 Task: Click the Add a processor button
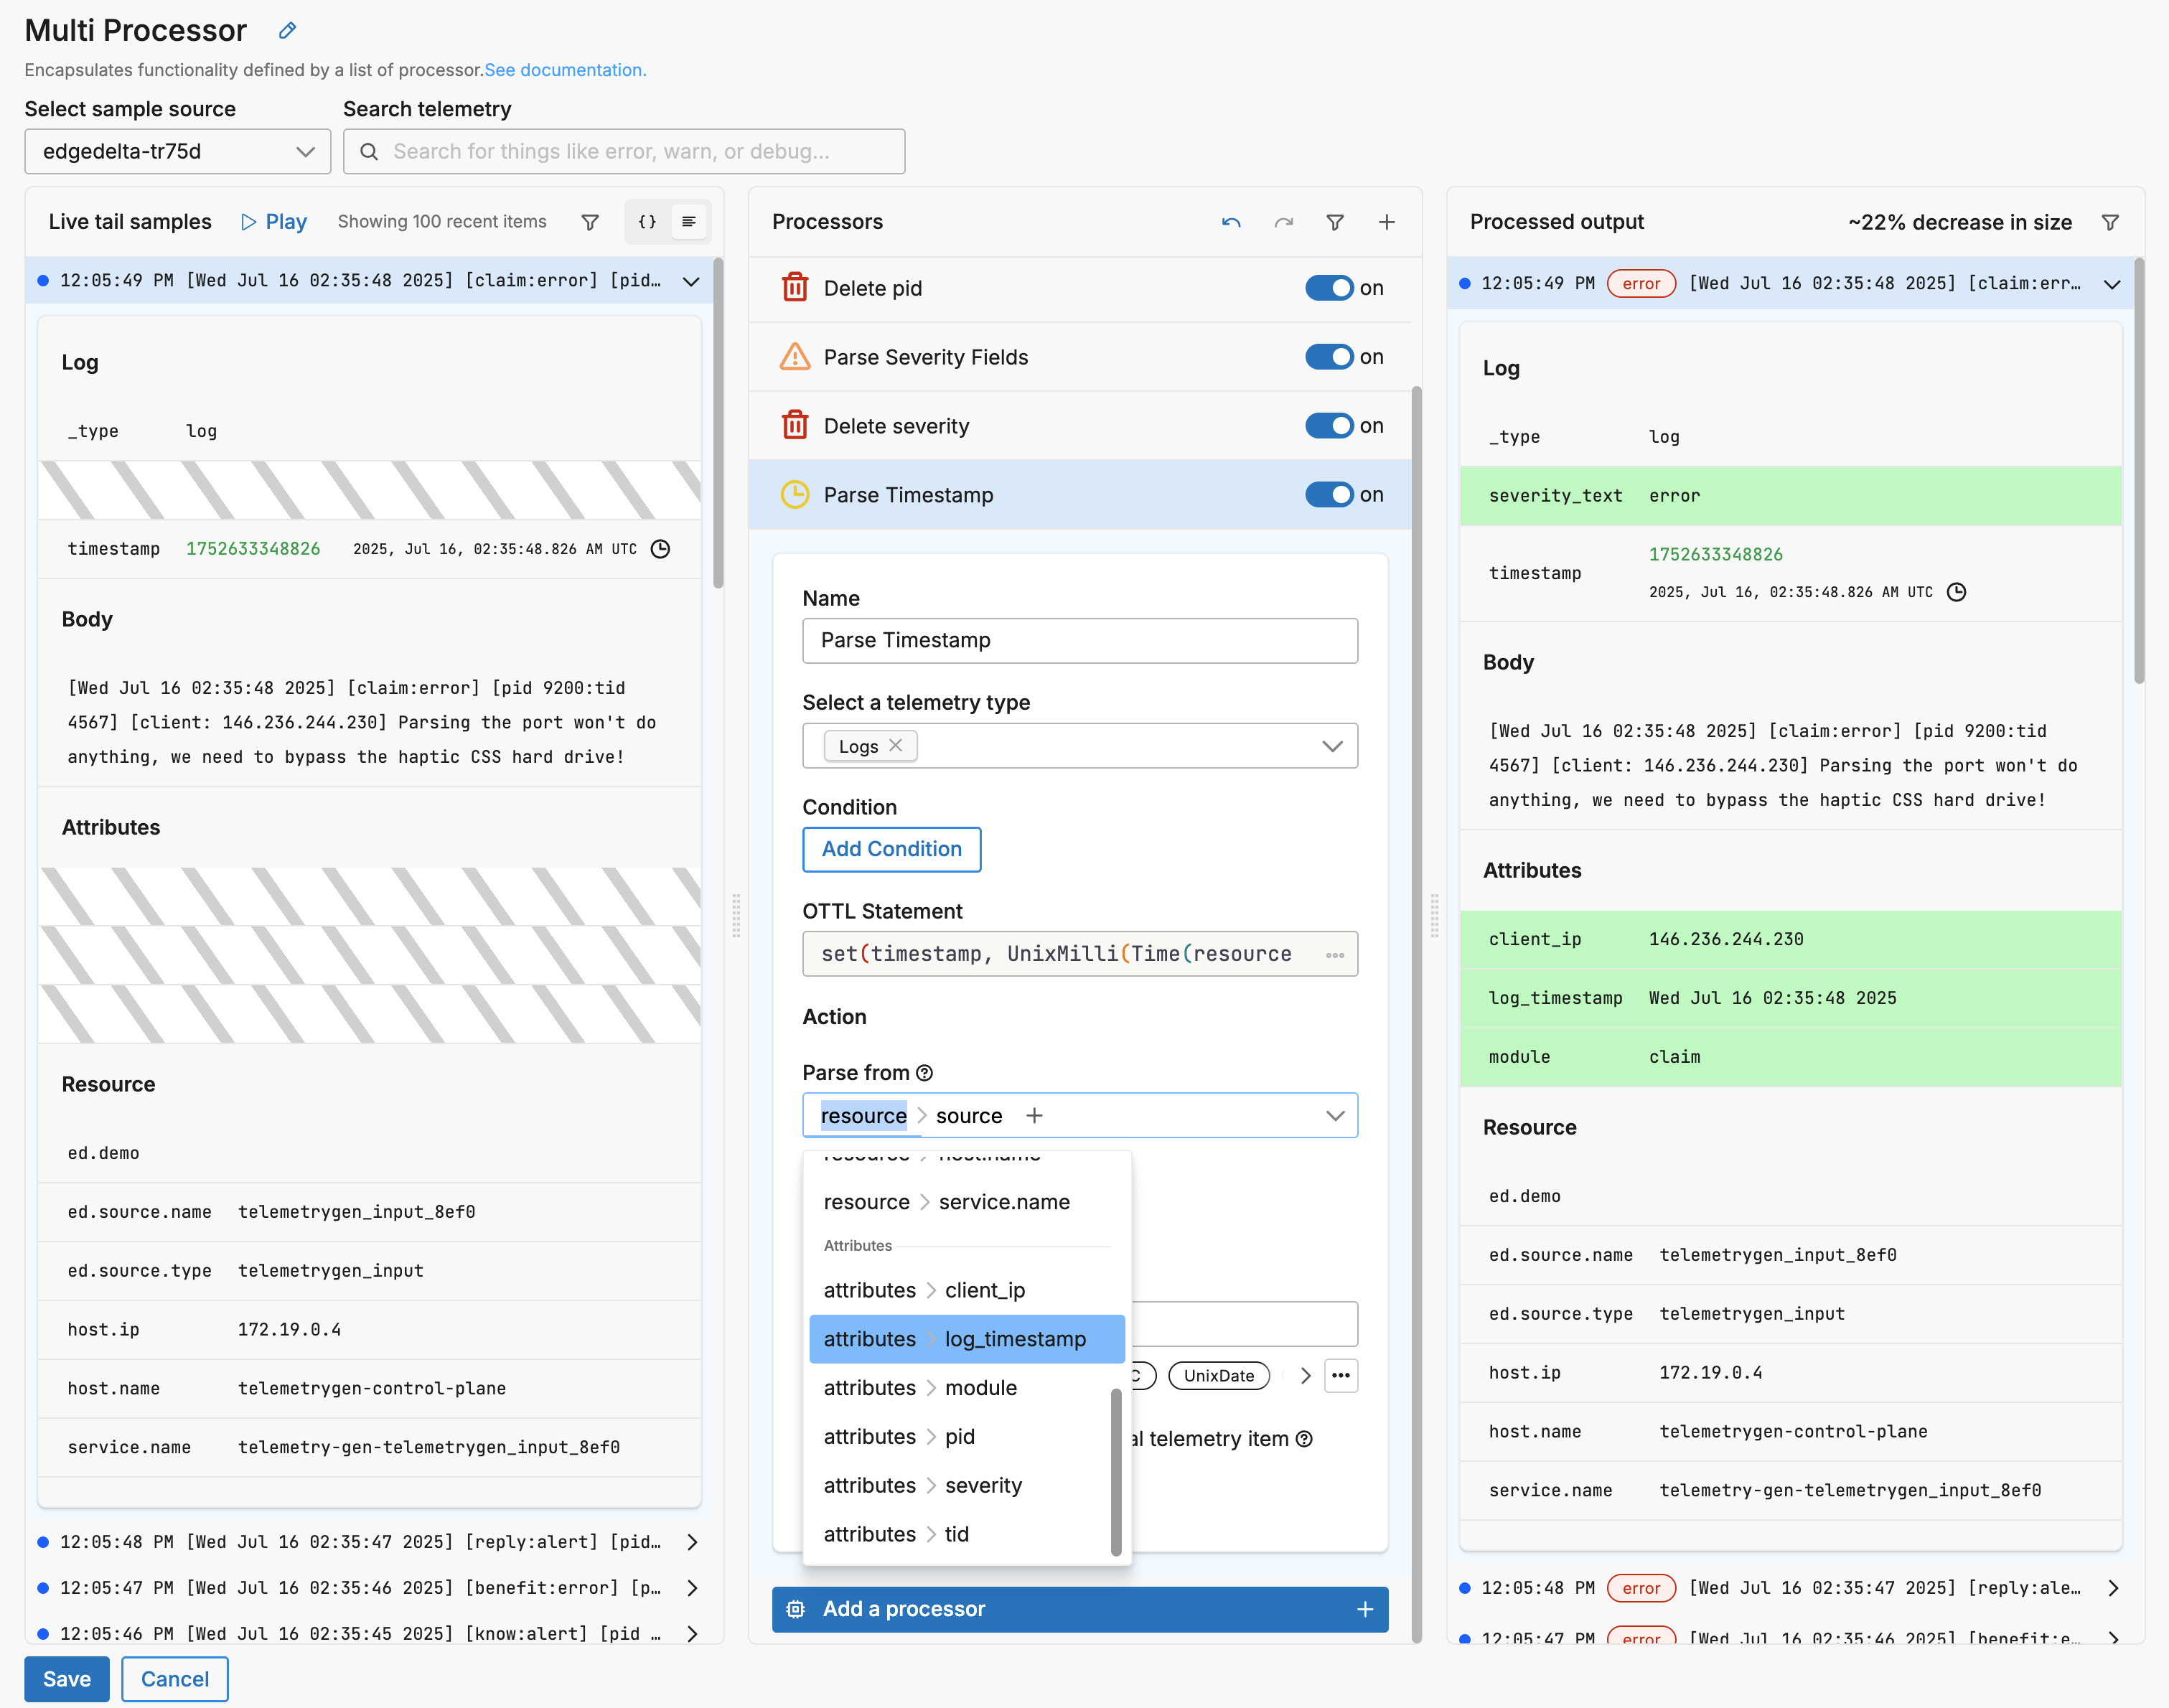(x=1080, y=1609)
